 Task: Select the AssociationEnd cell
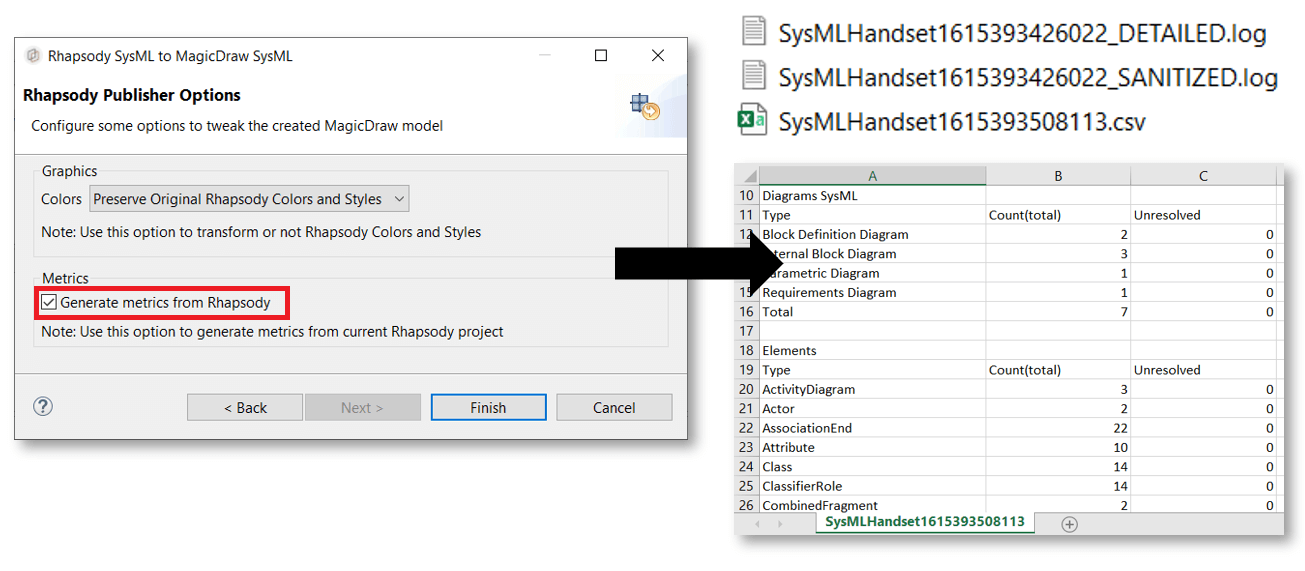[x=872, y=428]
